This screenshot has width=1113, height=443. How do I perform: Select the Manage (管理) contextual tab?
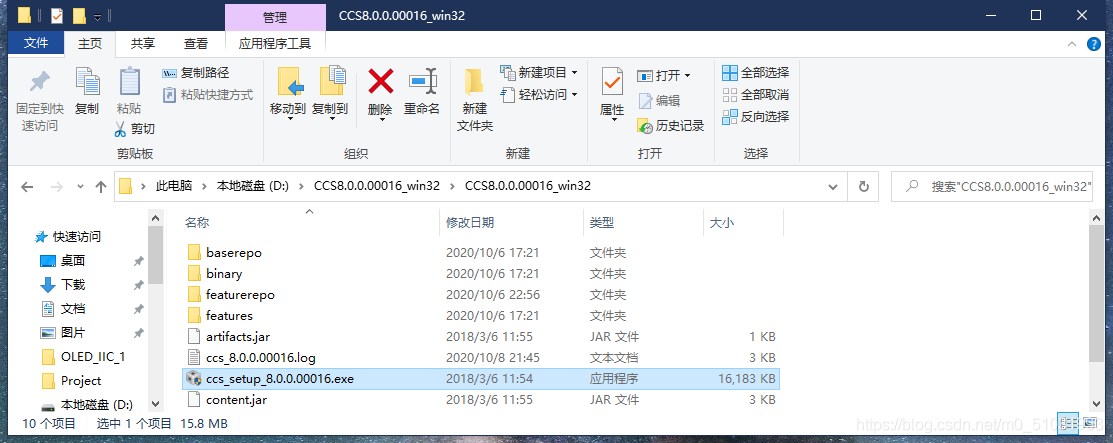275,16
